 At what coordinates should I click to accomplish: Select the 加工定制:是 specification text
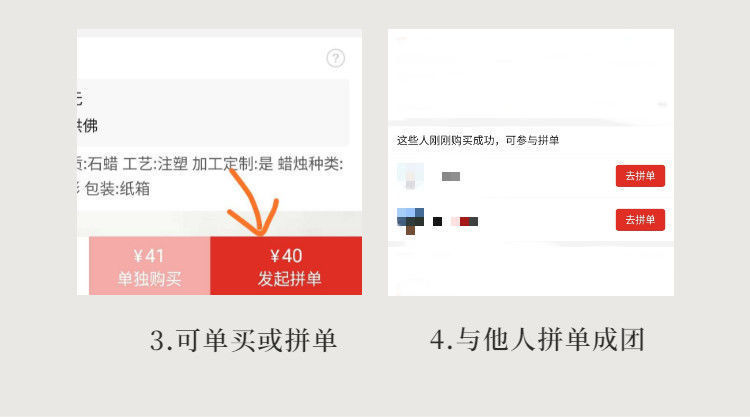point(232,164)
